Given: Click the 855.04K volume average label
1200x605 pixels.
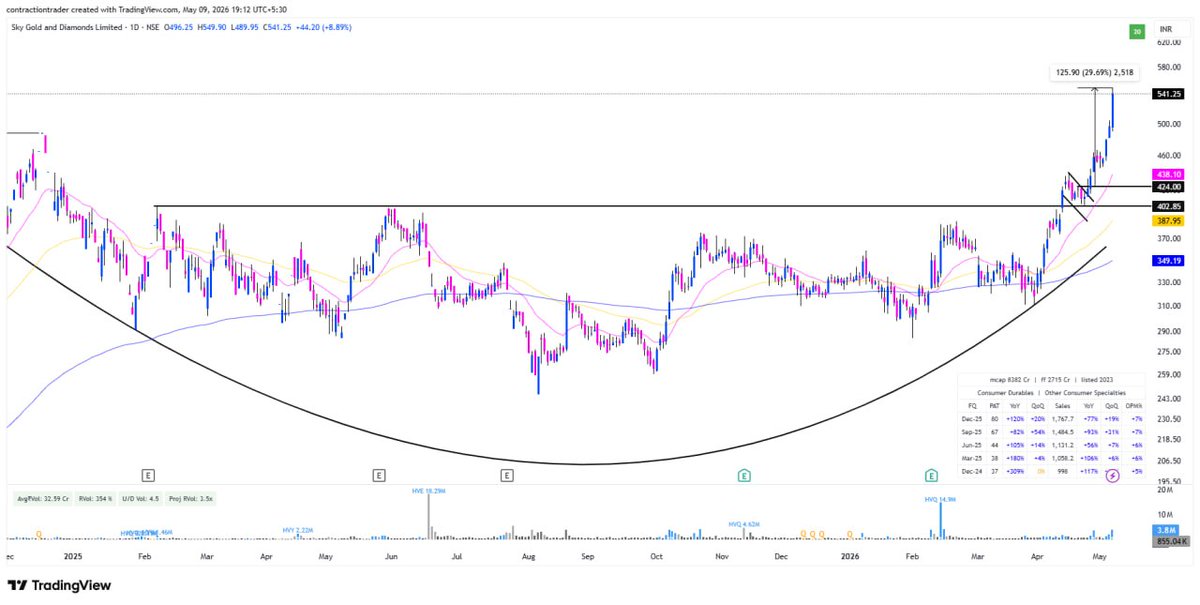Looking at the screenshot, I should 1170,541.
